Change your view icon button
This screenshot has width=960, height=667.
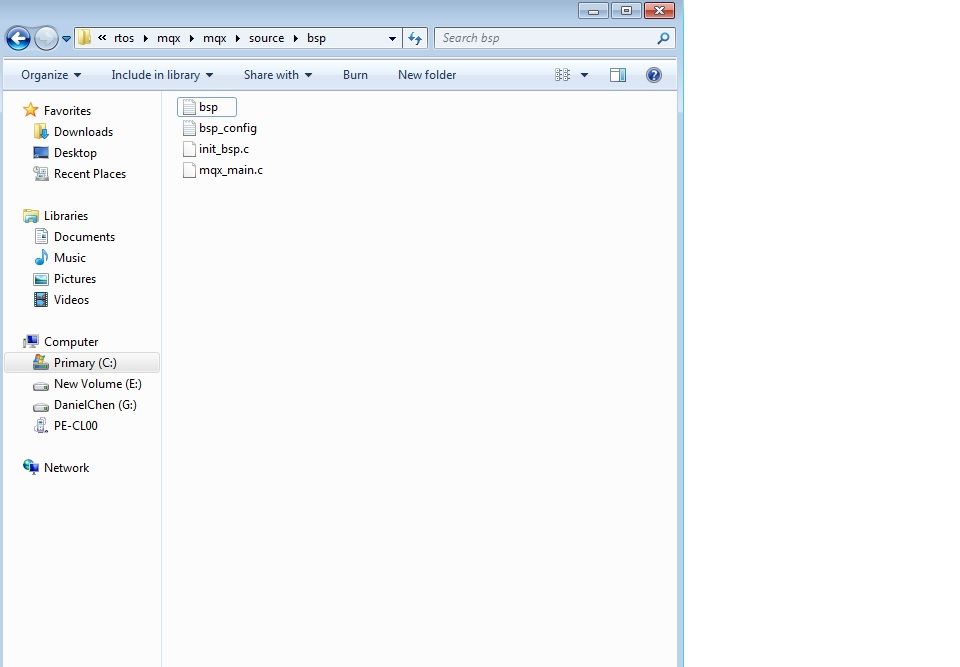[562, 75]
